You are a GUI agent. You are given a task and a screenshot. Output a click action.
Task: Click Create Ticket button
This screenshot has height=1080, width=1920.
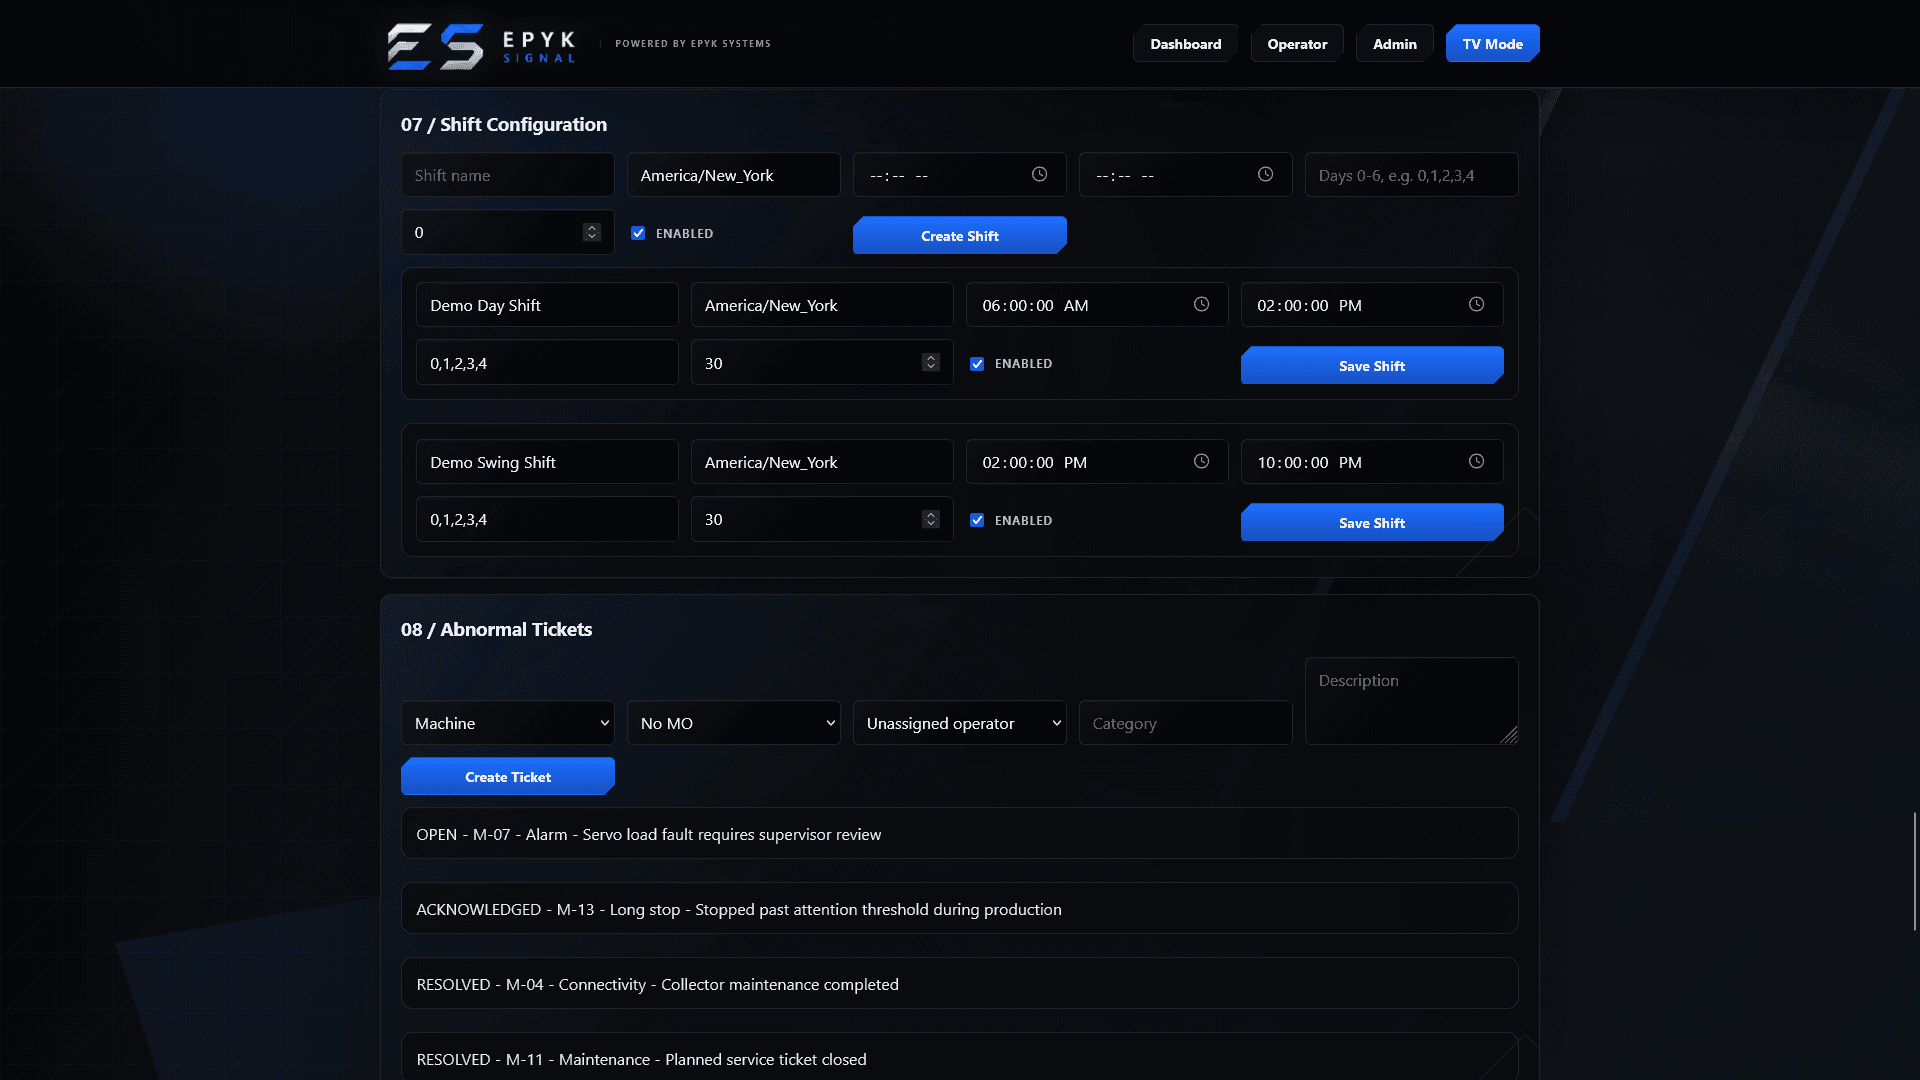point(508,777)
